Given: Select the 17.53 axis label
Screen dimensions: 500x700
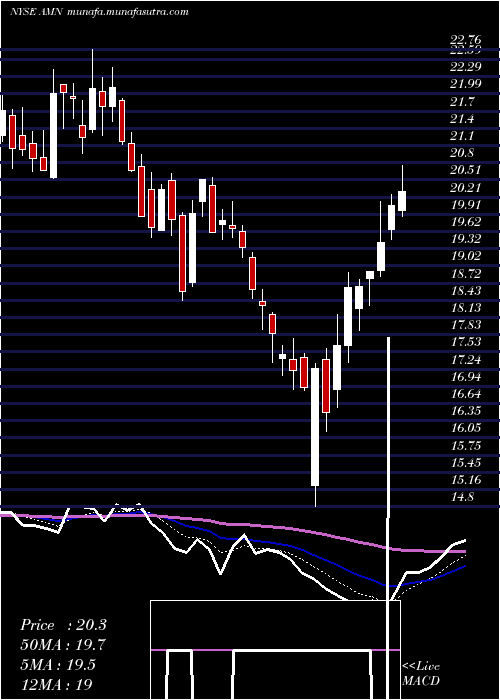Looking at the screenshot, I should tap(466, 342).
